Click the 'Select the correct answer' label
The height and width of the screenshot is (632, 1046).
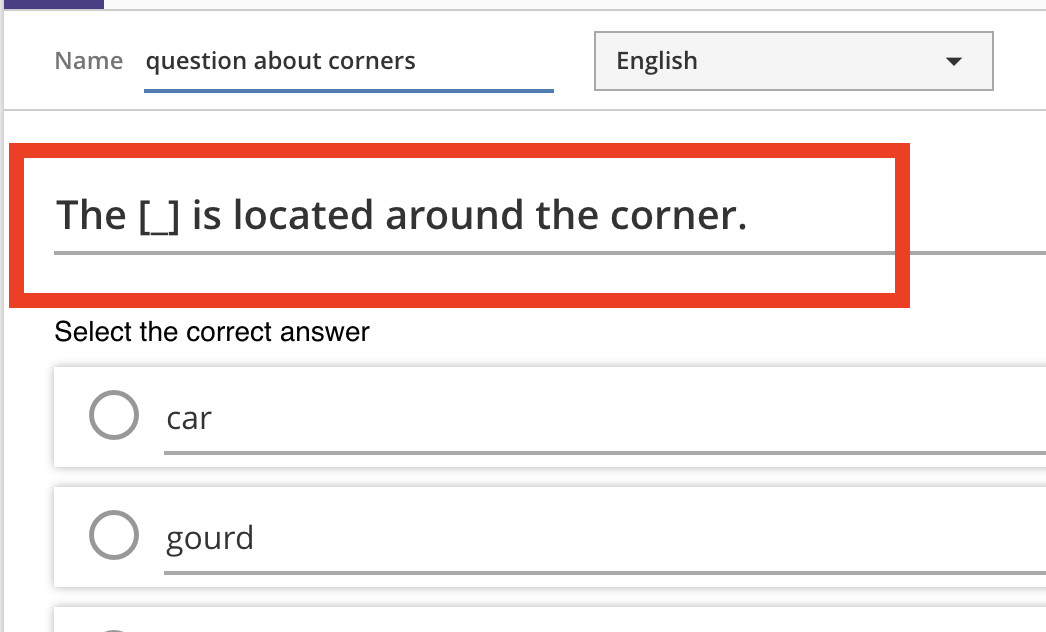[x=212, y=332]
